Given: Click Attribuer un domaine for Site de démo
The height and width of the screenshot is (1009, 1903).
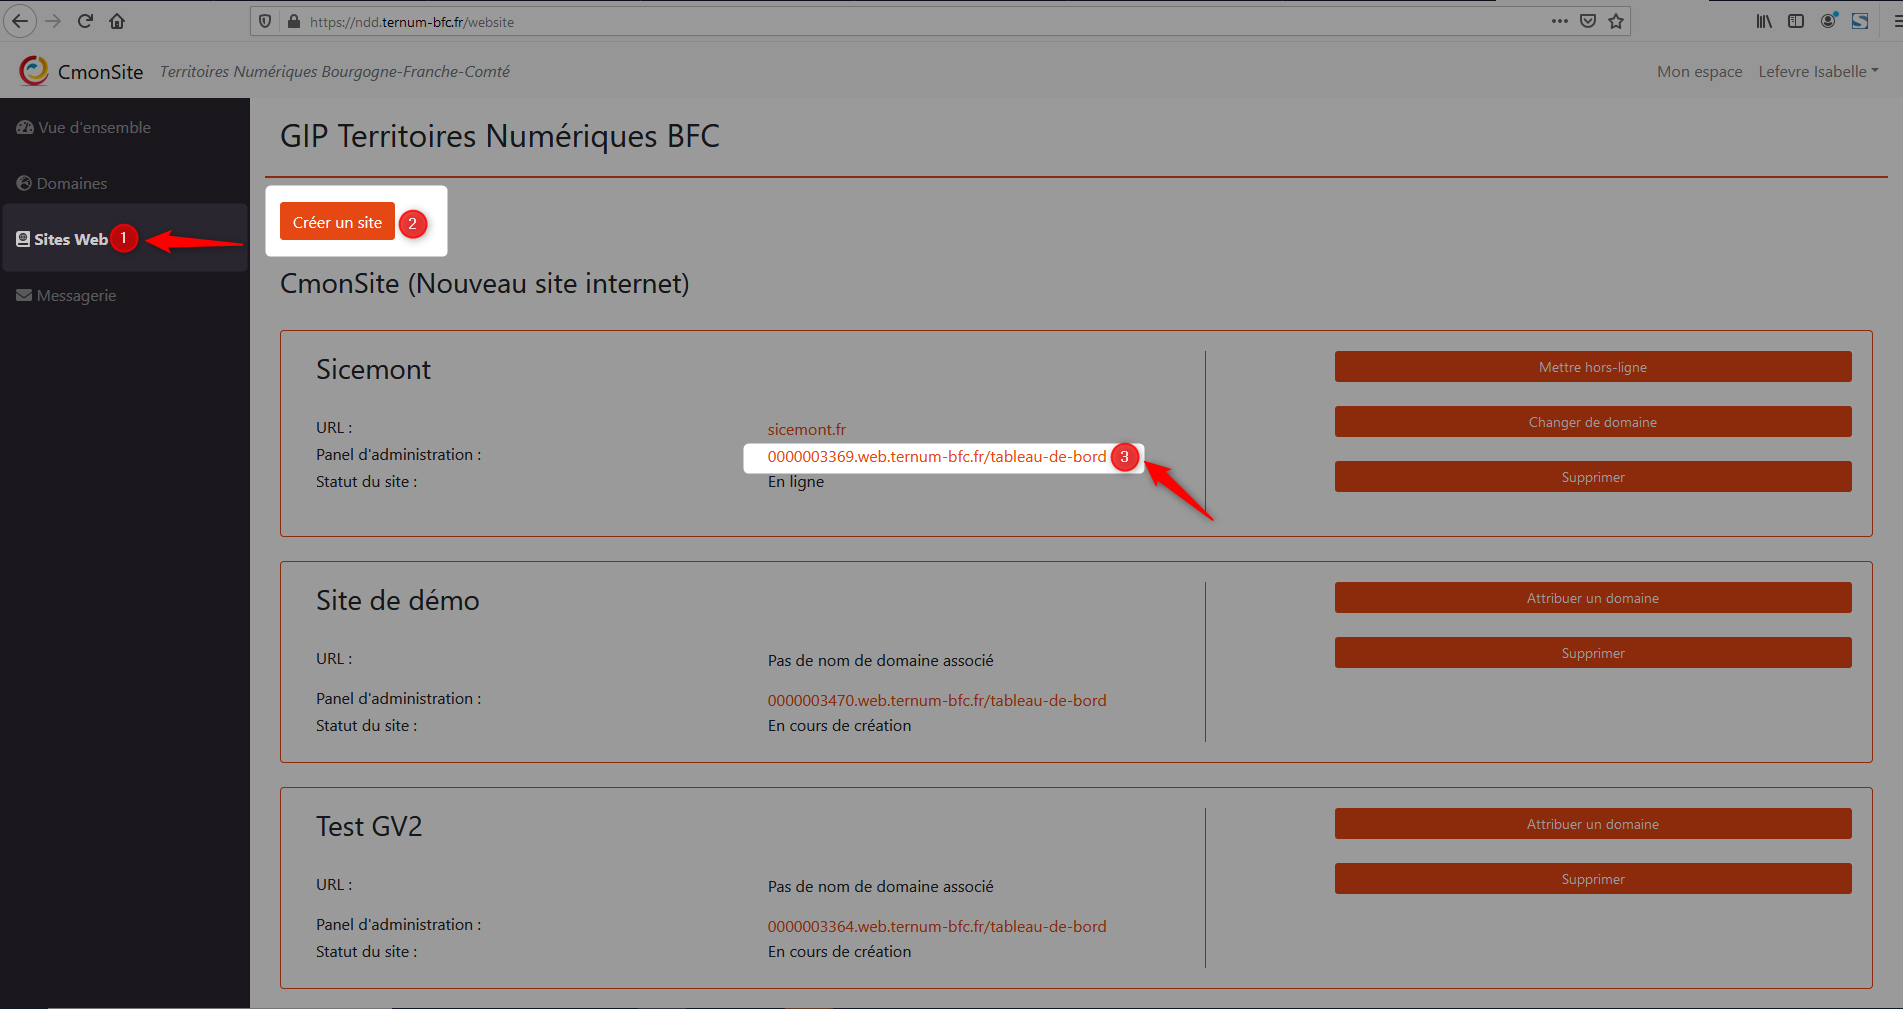Looking at the screenshot, I should click(1592, 598).
